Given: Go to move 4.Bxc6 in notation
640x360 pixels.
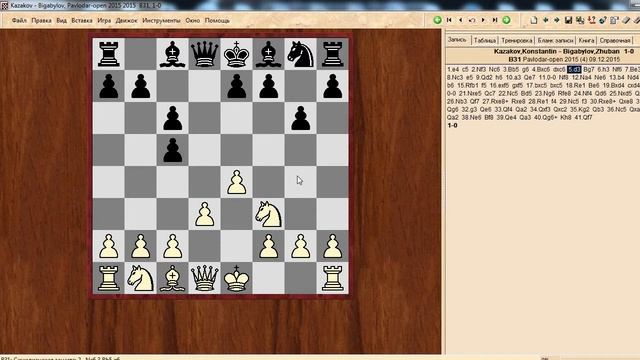Looking at the screenshot, I should click(541, 69).
